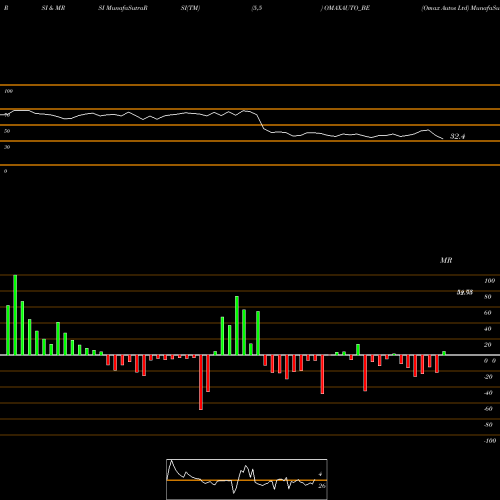Click the positive 40 label on MR axis
Screen dimensions: 500x500
point(487,329)
